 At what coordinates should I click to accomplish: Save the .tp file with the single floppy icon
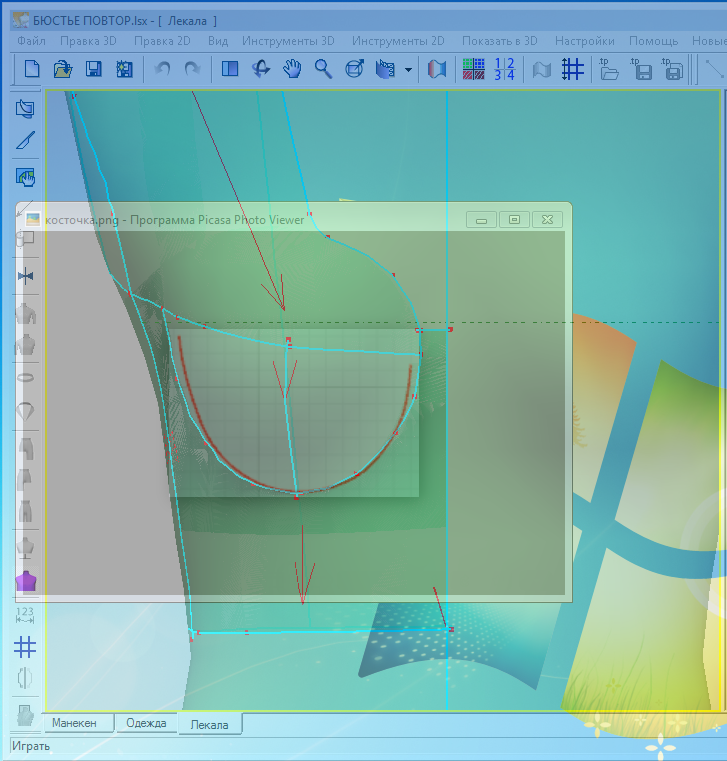[x=642, y=69]
